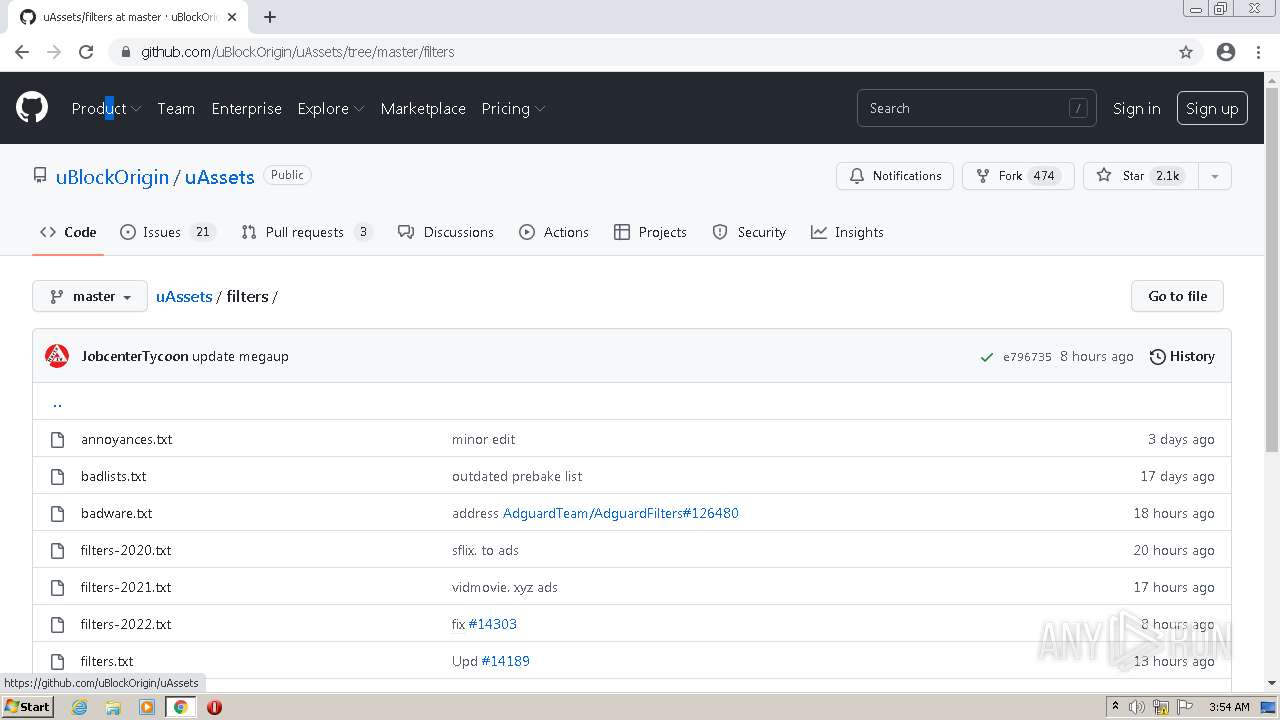Open the Actions tab
Screen dimensions: 1280x720
tap(554, 232)
